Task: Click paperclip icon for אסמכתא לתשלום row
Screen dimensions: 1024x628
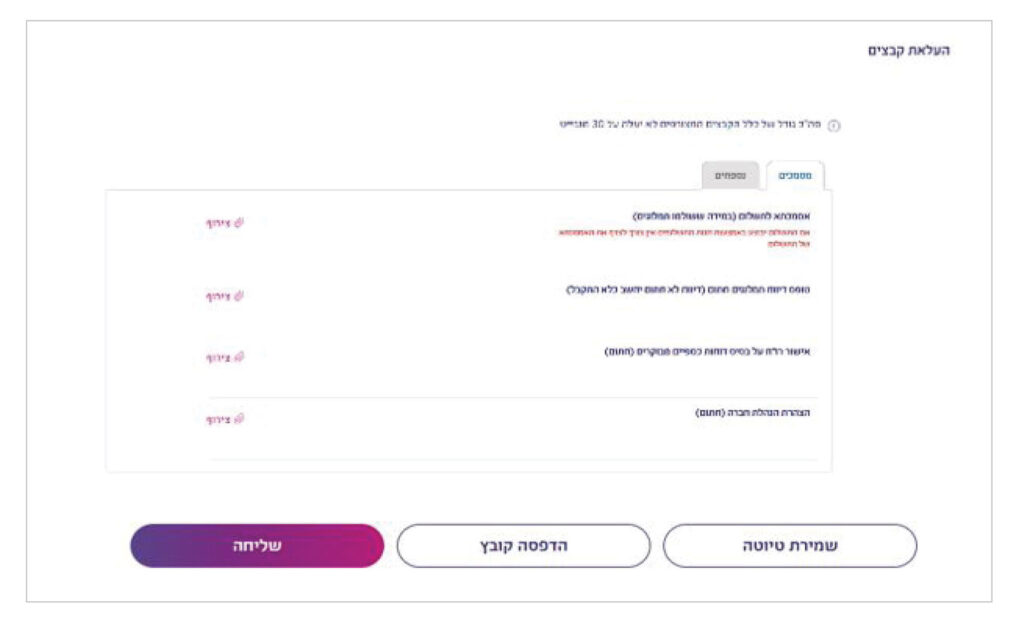Action: click(x=239, y=223)
